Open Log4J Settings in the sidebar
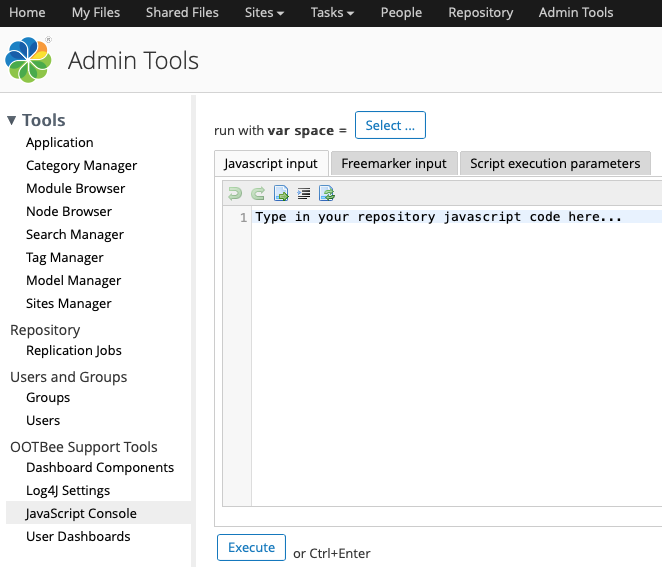 tap(68, 491)
